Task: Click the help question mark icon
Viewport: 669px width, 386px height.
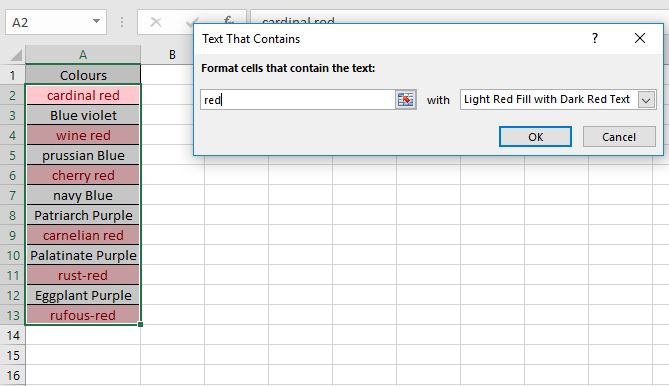Action: coord(595,38)
